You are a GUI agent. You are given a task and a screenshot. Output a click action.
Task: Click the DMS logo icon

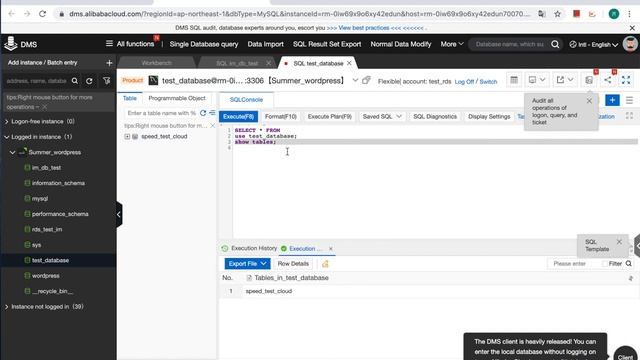click(x=11, y=44)
